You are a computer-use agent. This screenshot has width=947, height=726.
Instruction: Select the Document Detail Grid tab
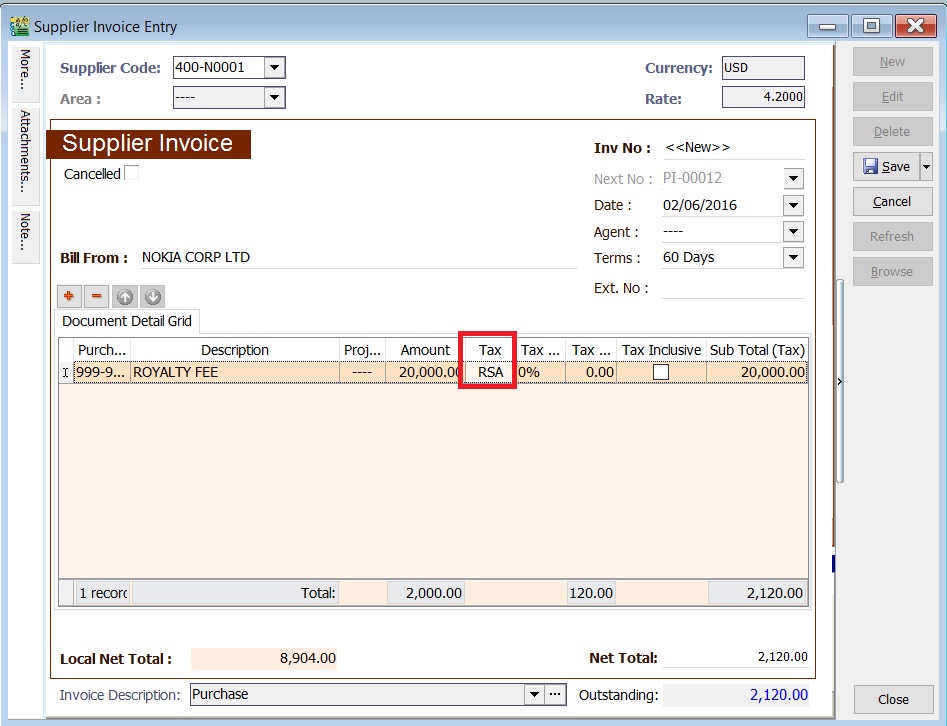127,321
